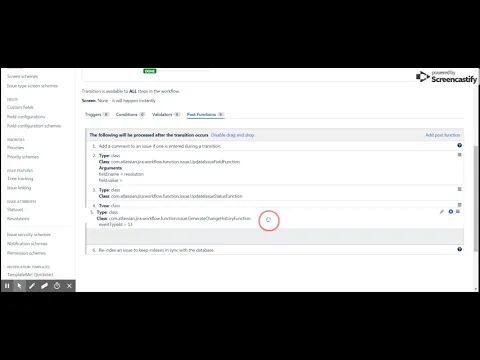The height and width of the screenshot is (360, 480).
Task: Open Time tracking in sidebar
Action: click(x=20, y=178)
